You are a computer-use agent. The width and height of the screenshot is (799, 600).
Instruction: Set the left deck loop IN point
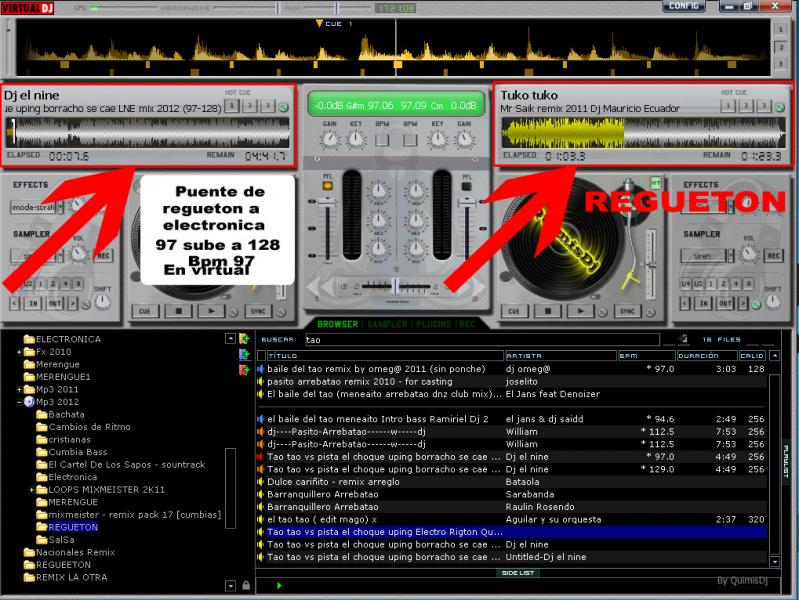[33, 303]
